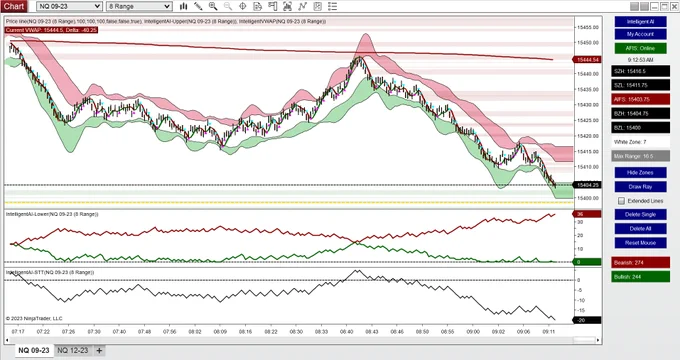Click the Bullish: 244 green box
Screen dimensions: 680x360
pos(641,277)
